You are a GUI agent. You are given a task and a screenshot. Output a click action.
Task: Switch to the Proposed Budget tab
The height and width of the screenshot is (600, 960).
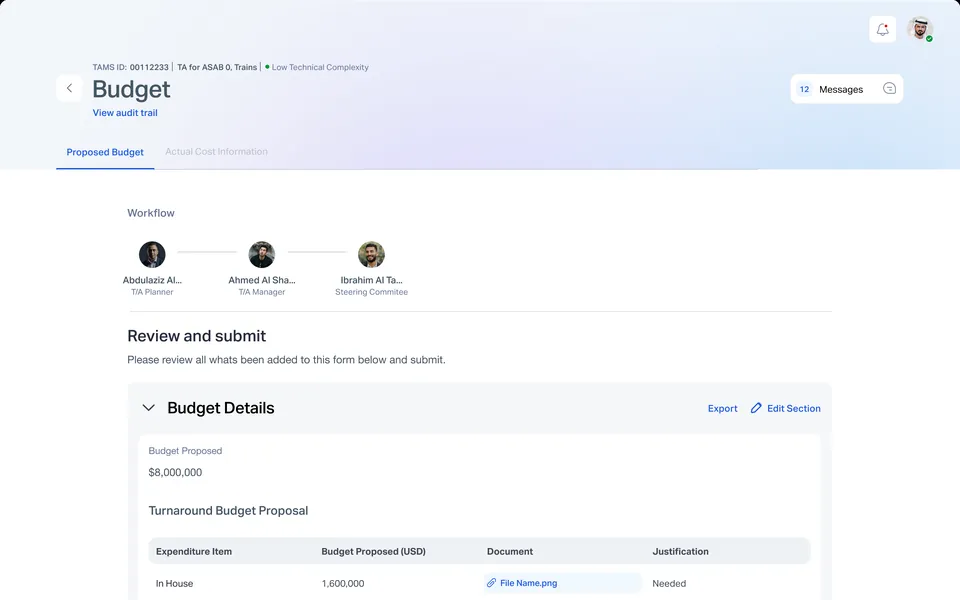click(105, 152)
